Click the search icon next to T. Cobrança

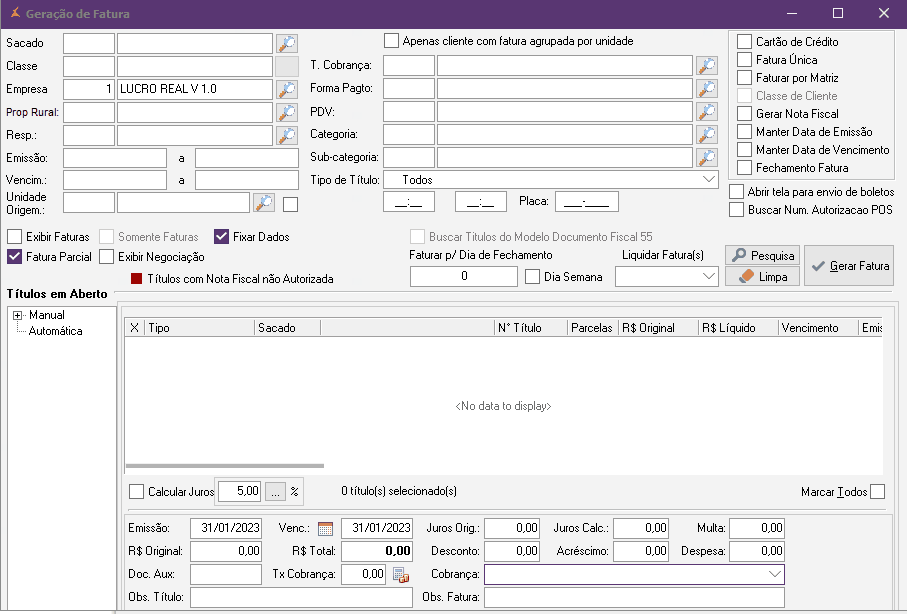click(707, 66)
